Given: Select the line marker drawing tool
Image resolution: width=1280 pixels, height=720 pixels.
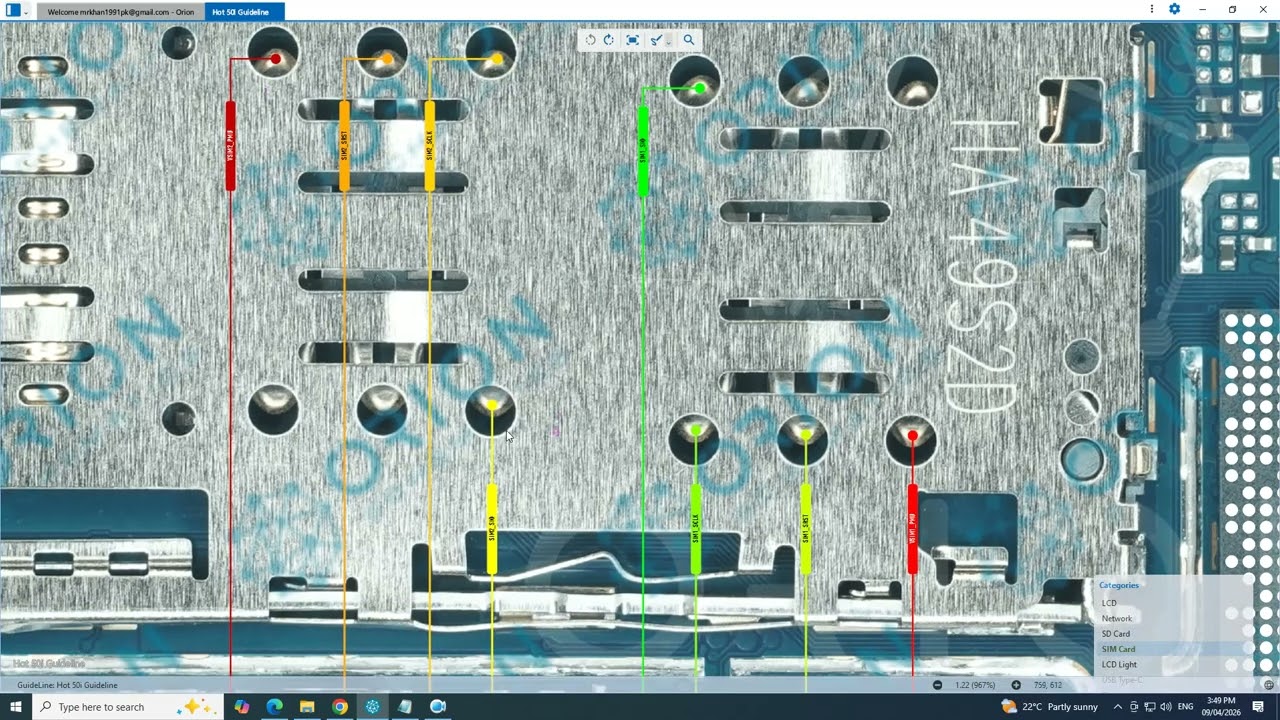Looking at the screenshot, I should (655, 40).
